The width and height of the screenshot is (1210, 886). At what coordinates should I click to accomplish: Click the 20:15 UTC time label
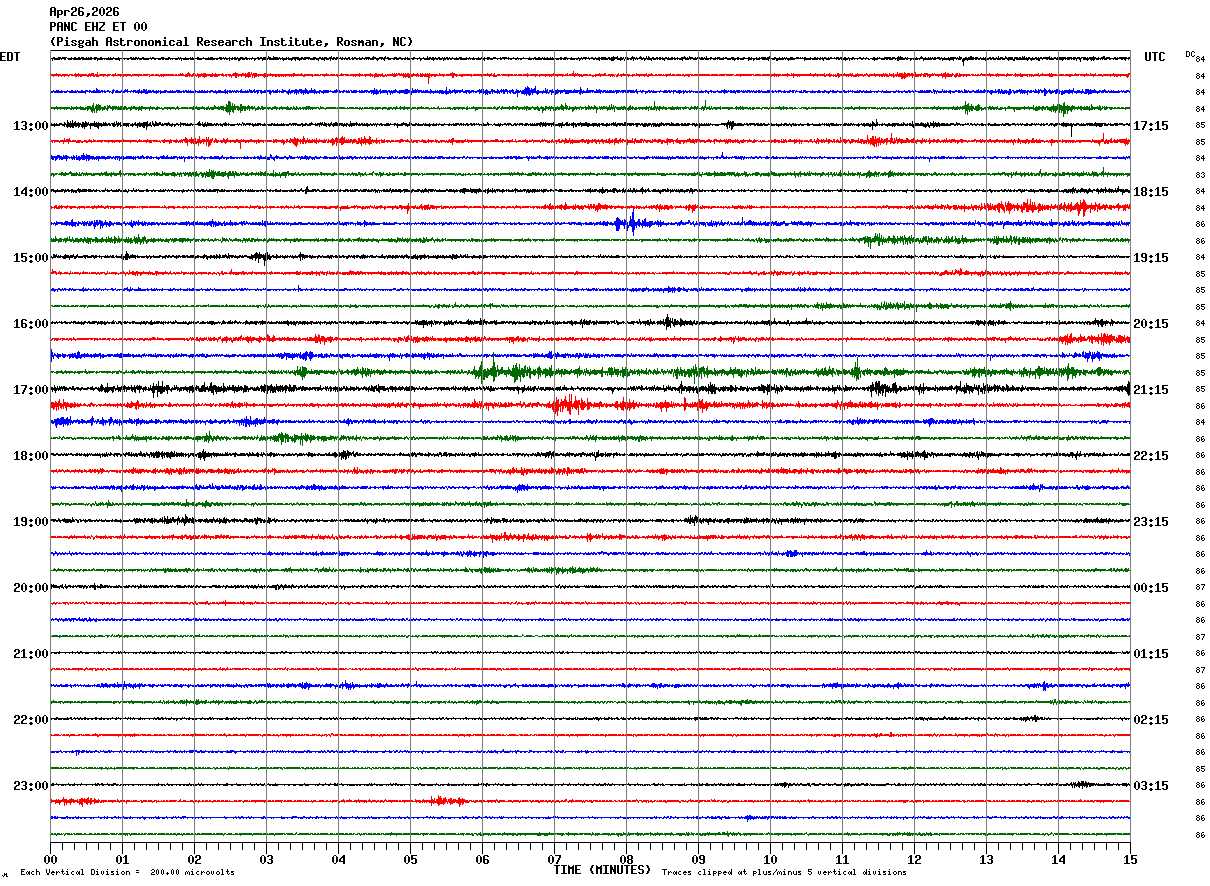[x=1151, y=324]
